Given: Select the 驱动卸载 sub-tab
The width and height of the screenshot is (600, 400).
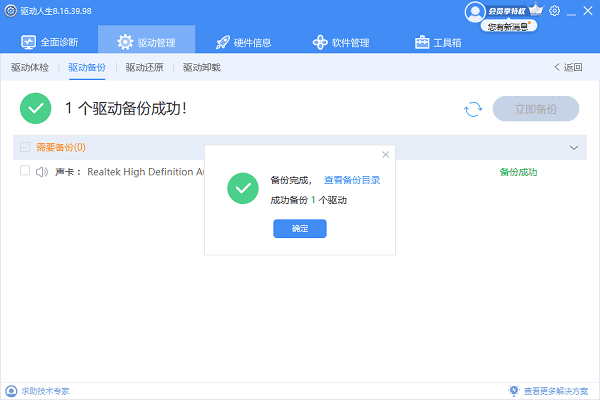Looking at the screenshot, I should pyautogui.click(x=202, y=68).
